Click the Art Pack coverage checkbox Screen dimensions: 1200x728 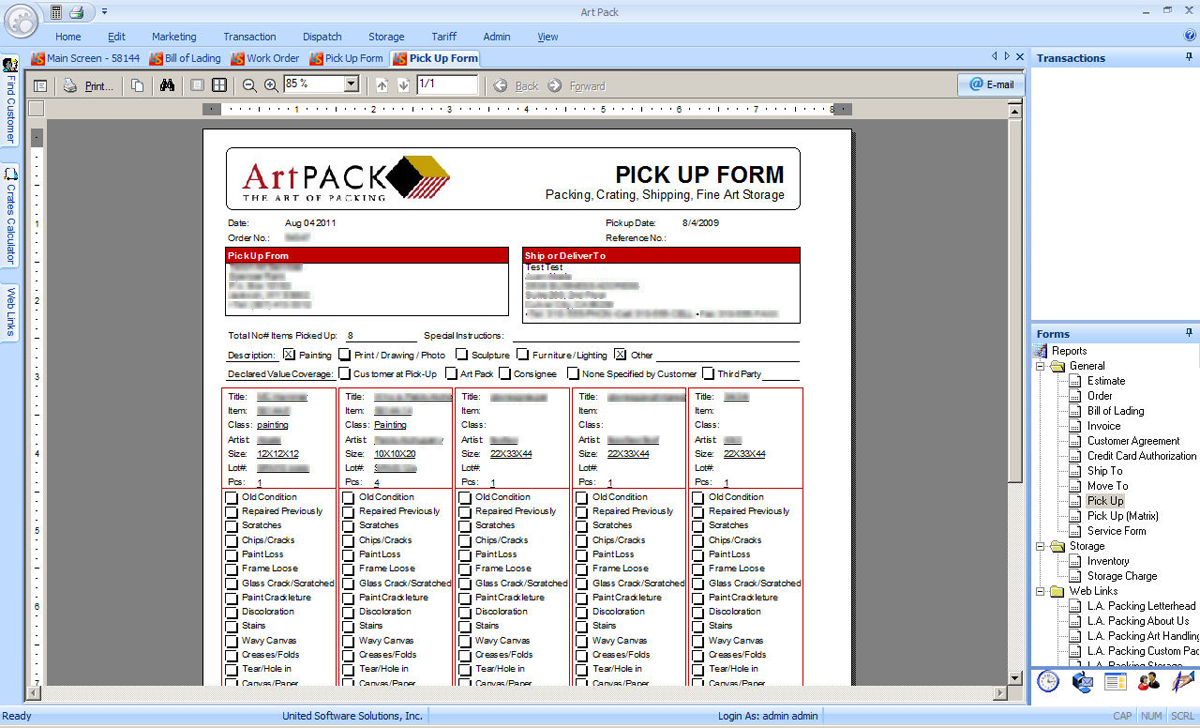451,374
